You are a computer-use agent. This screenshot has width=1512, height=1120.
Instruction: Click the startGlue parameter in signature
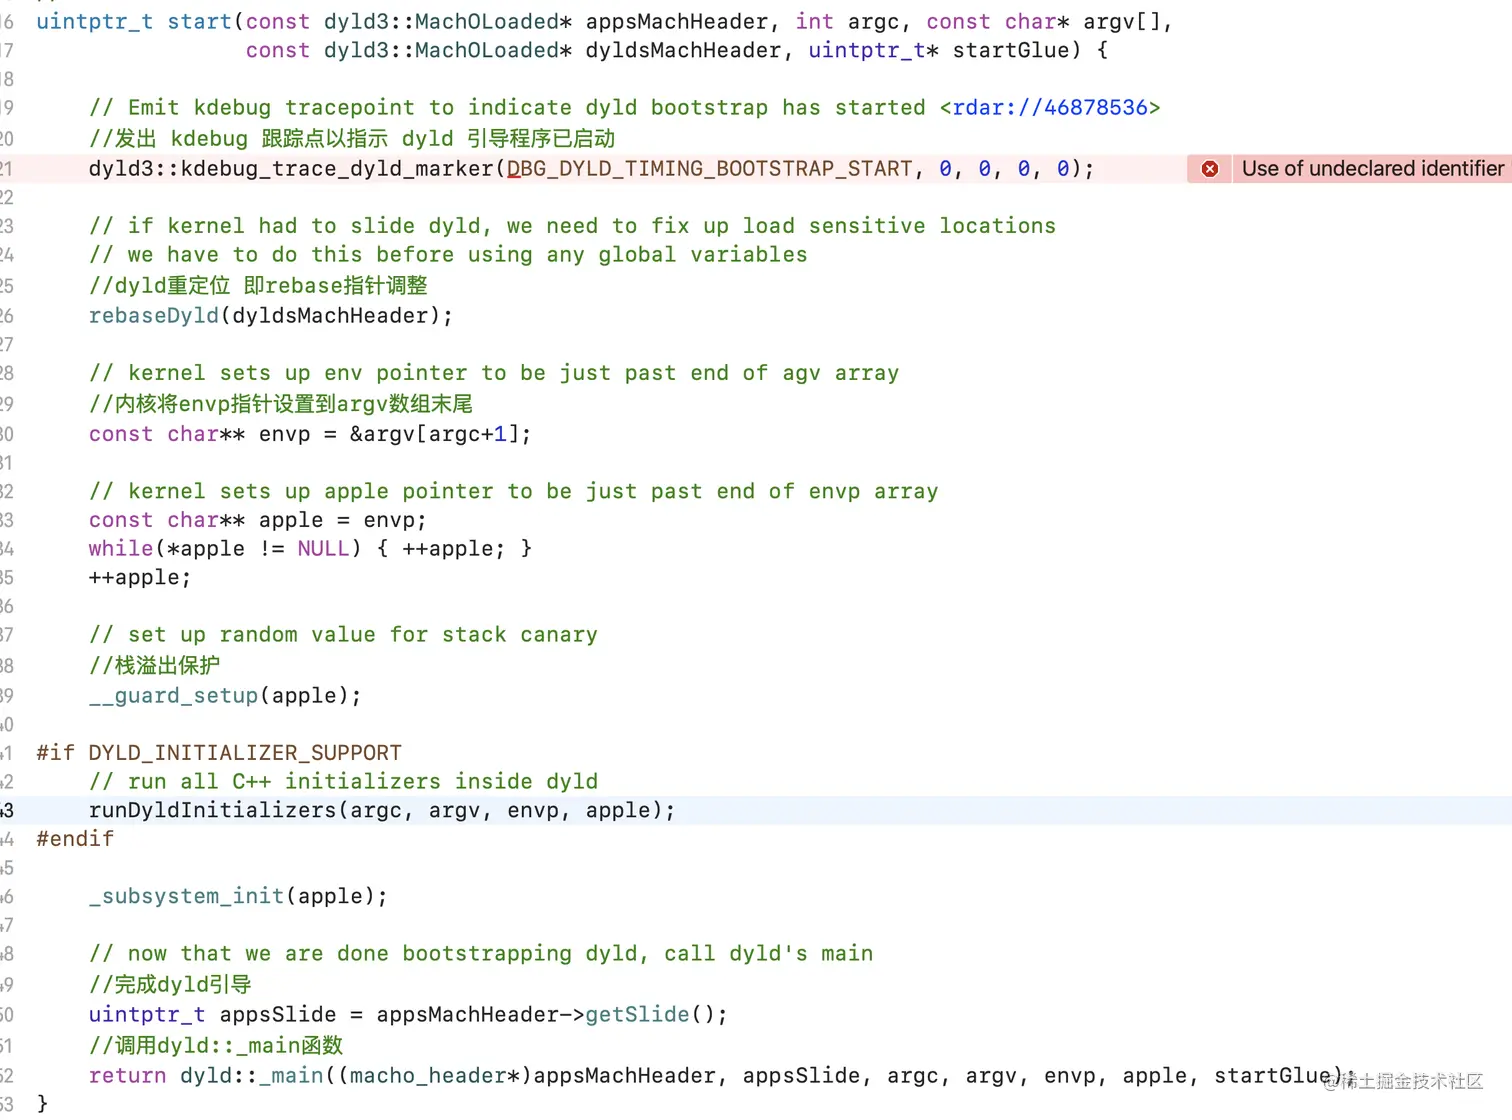click(x=1011, y=51)
